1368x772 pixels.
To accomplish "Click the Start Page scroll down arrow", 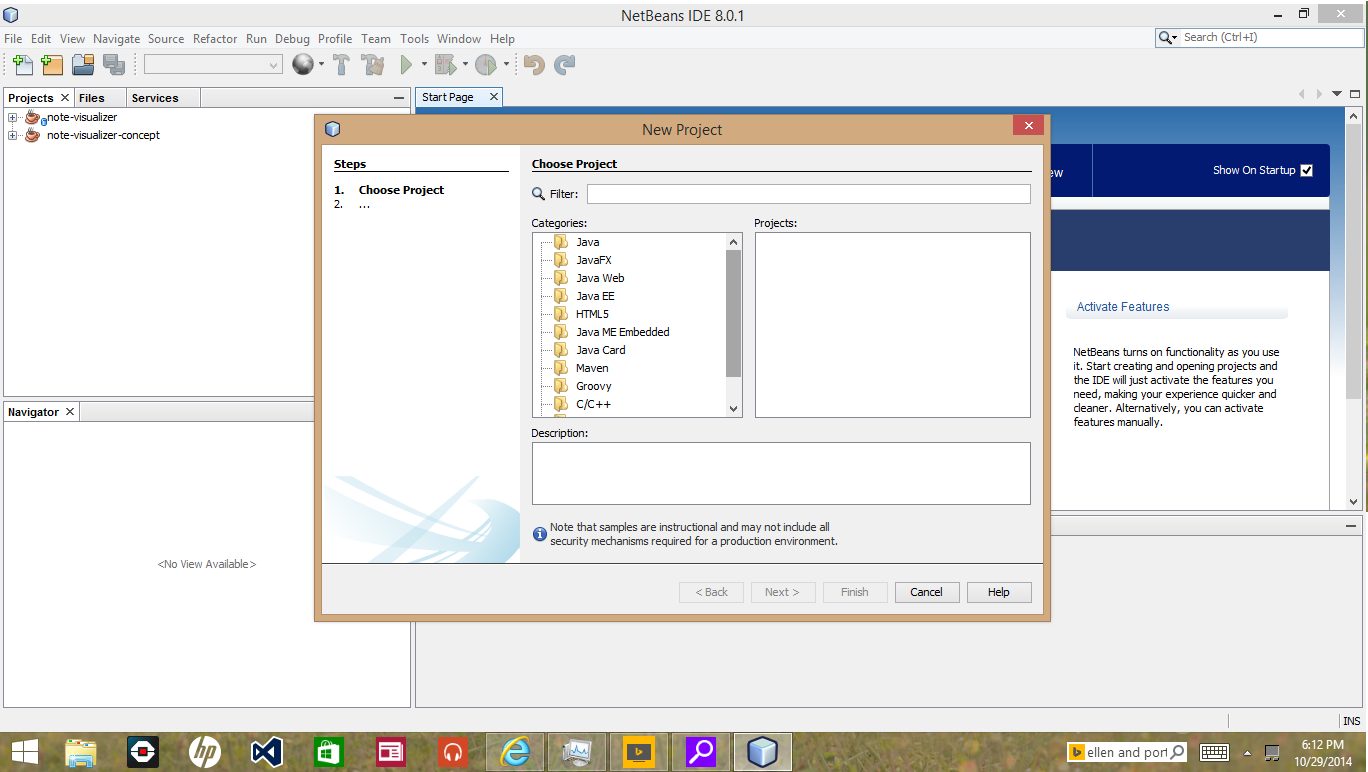I will (x=1354, y=502).
